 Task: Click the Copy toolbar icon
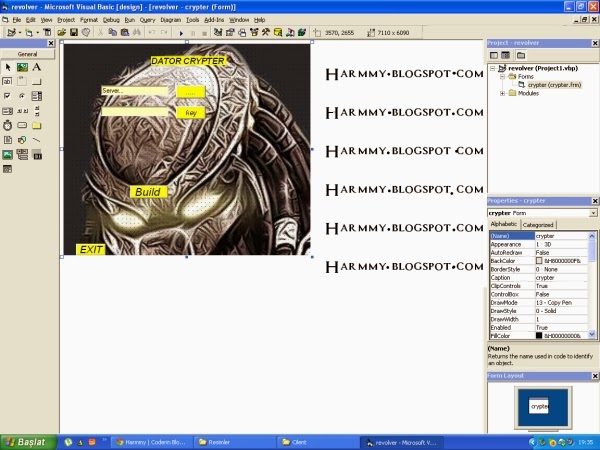(x=112, y=33)
